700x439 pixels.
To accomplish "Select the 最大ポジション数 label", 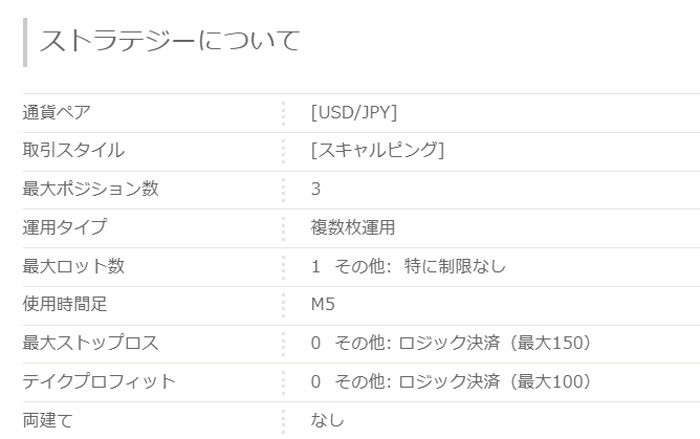I will [90, 189].
